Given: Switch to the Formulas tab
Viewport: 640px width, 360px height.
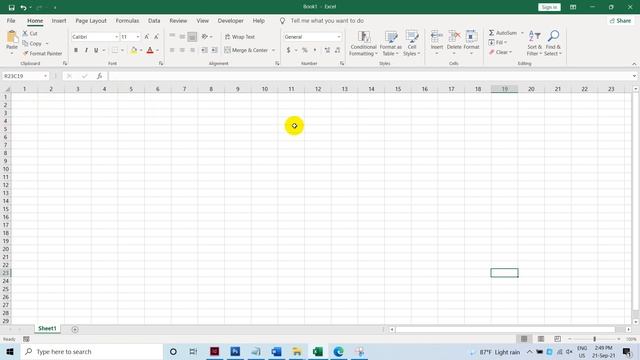Looking at the screenshot, I should [127, 21].
